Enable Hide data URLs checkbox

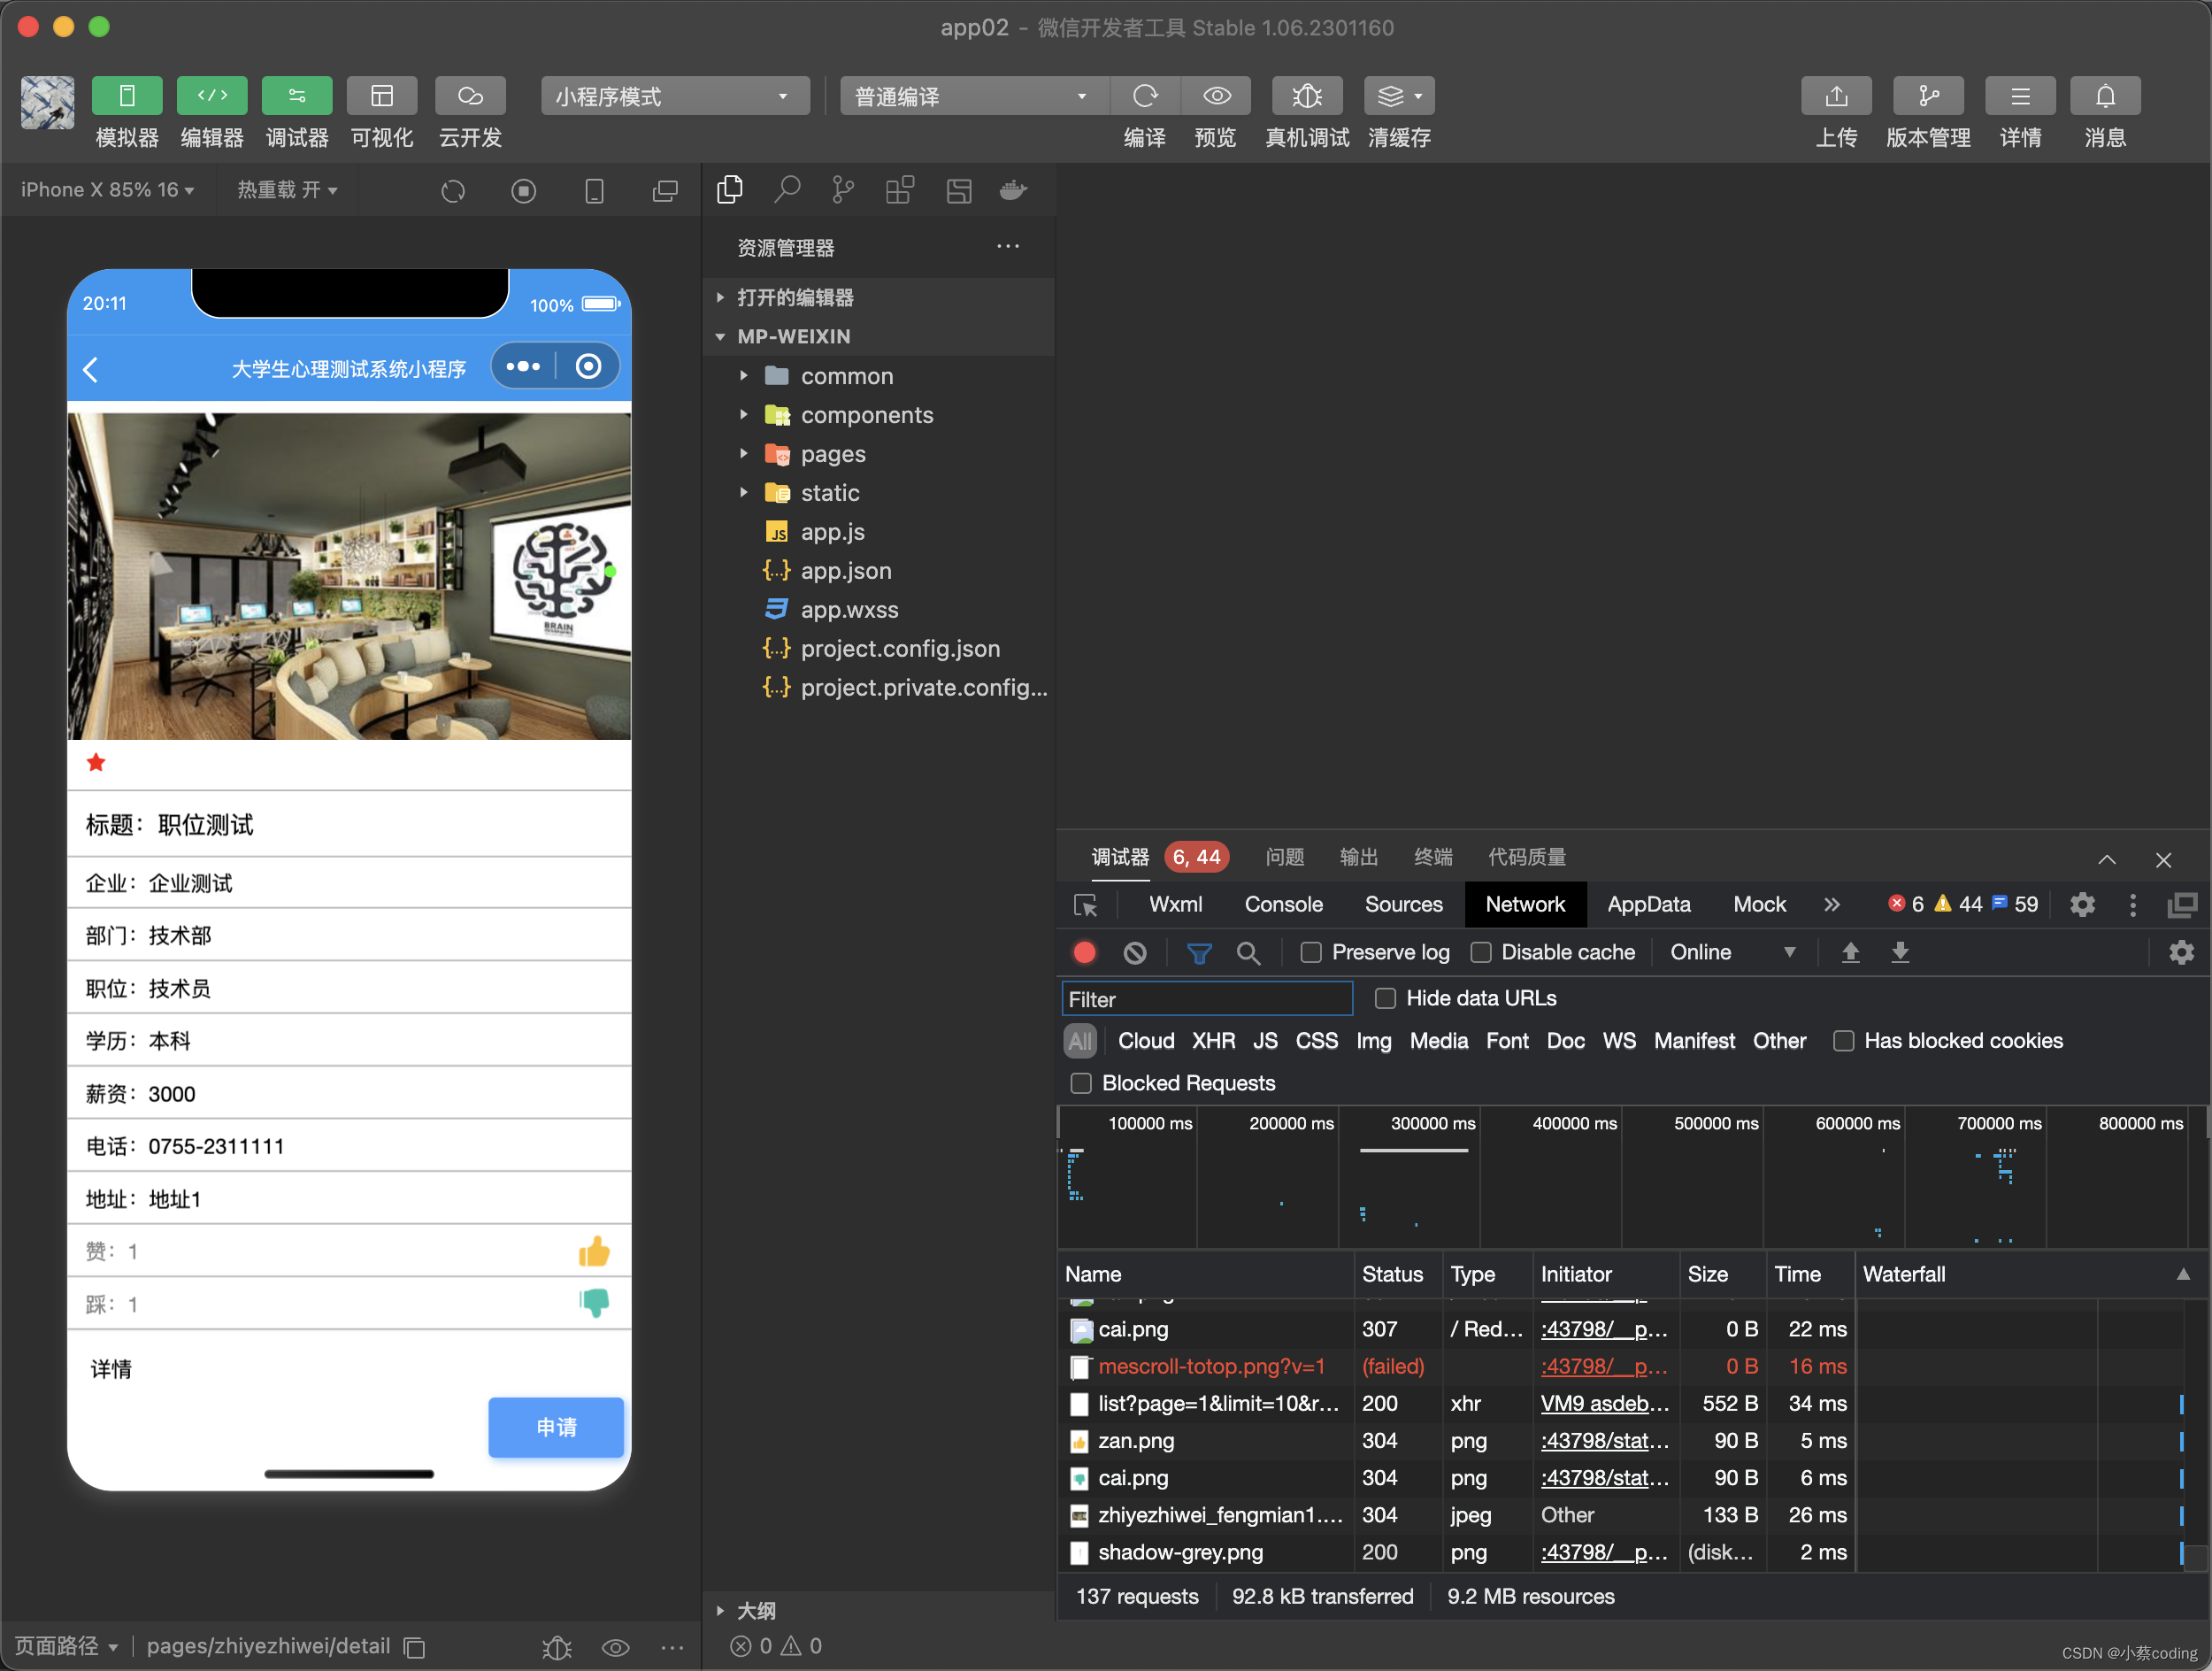[x=1379, y=997]
